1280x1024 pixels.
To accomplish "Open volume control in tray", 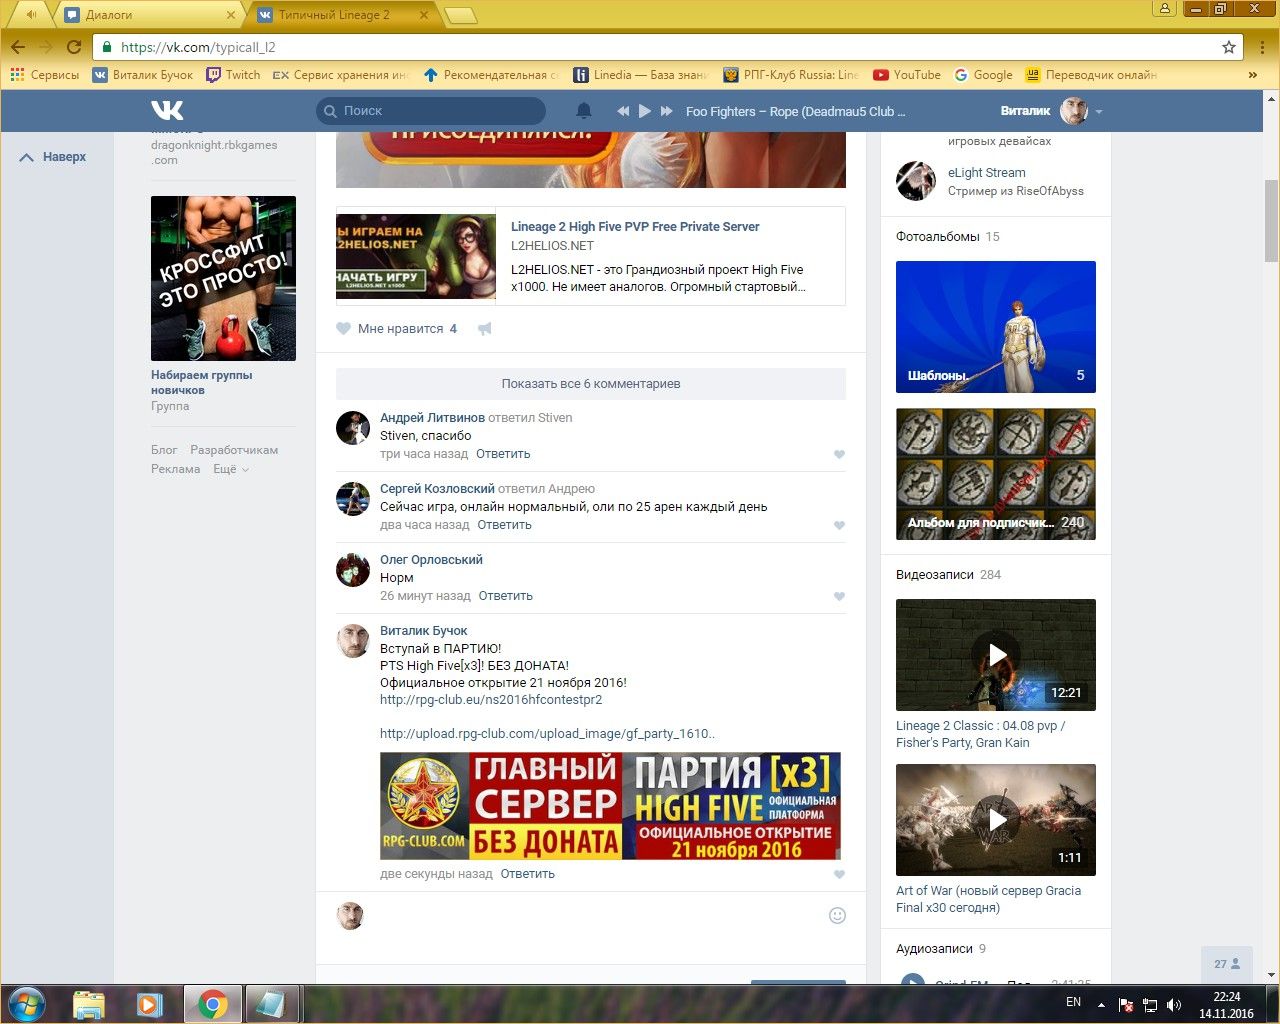I will click(x=1174, y=1004).
